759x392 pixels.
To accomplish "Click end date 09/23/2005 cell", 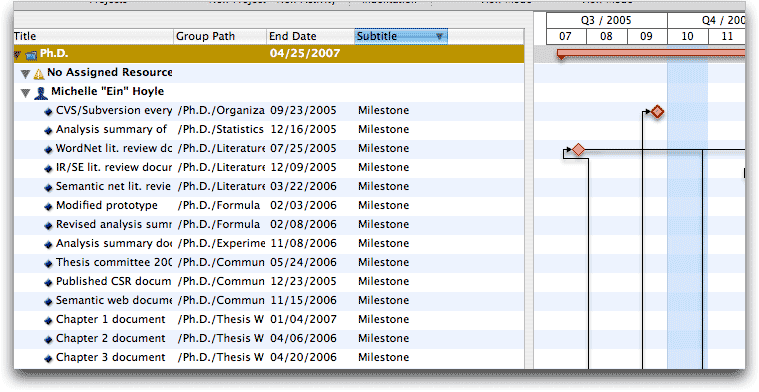I will (x=303, y=110).
